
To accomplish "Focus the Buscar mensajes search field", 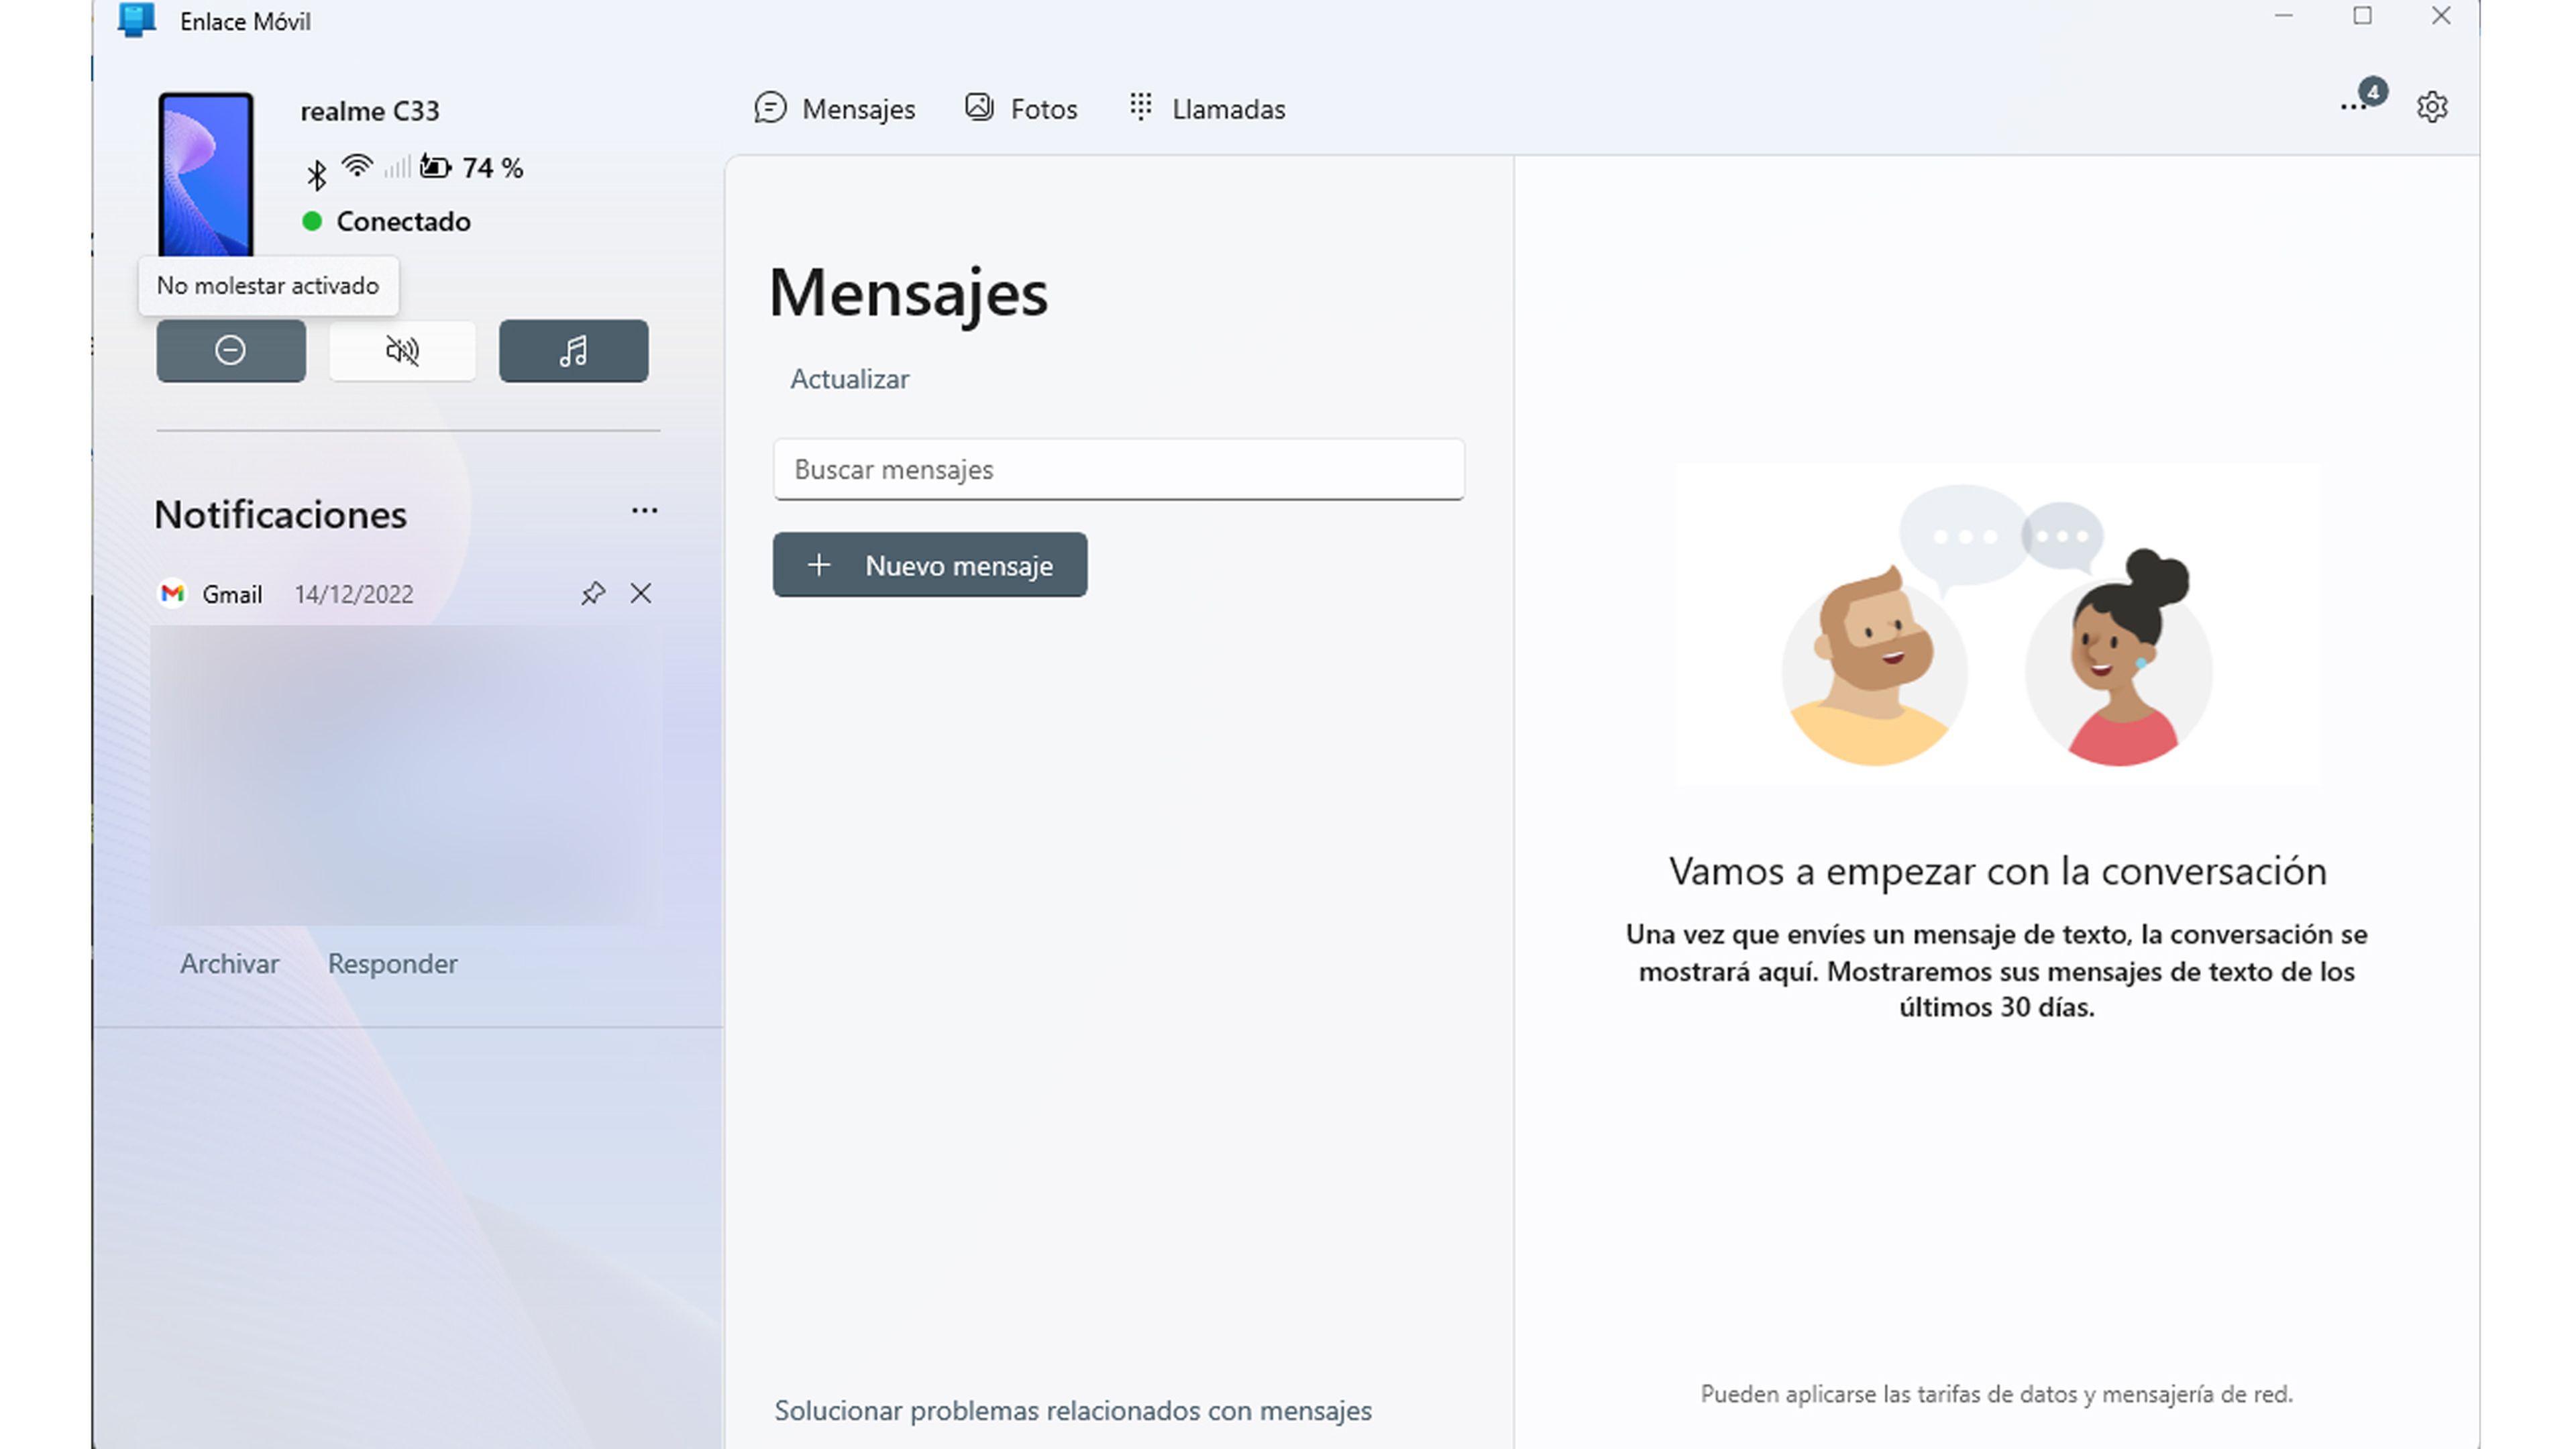I will click(1118, 469).
